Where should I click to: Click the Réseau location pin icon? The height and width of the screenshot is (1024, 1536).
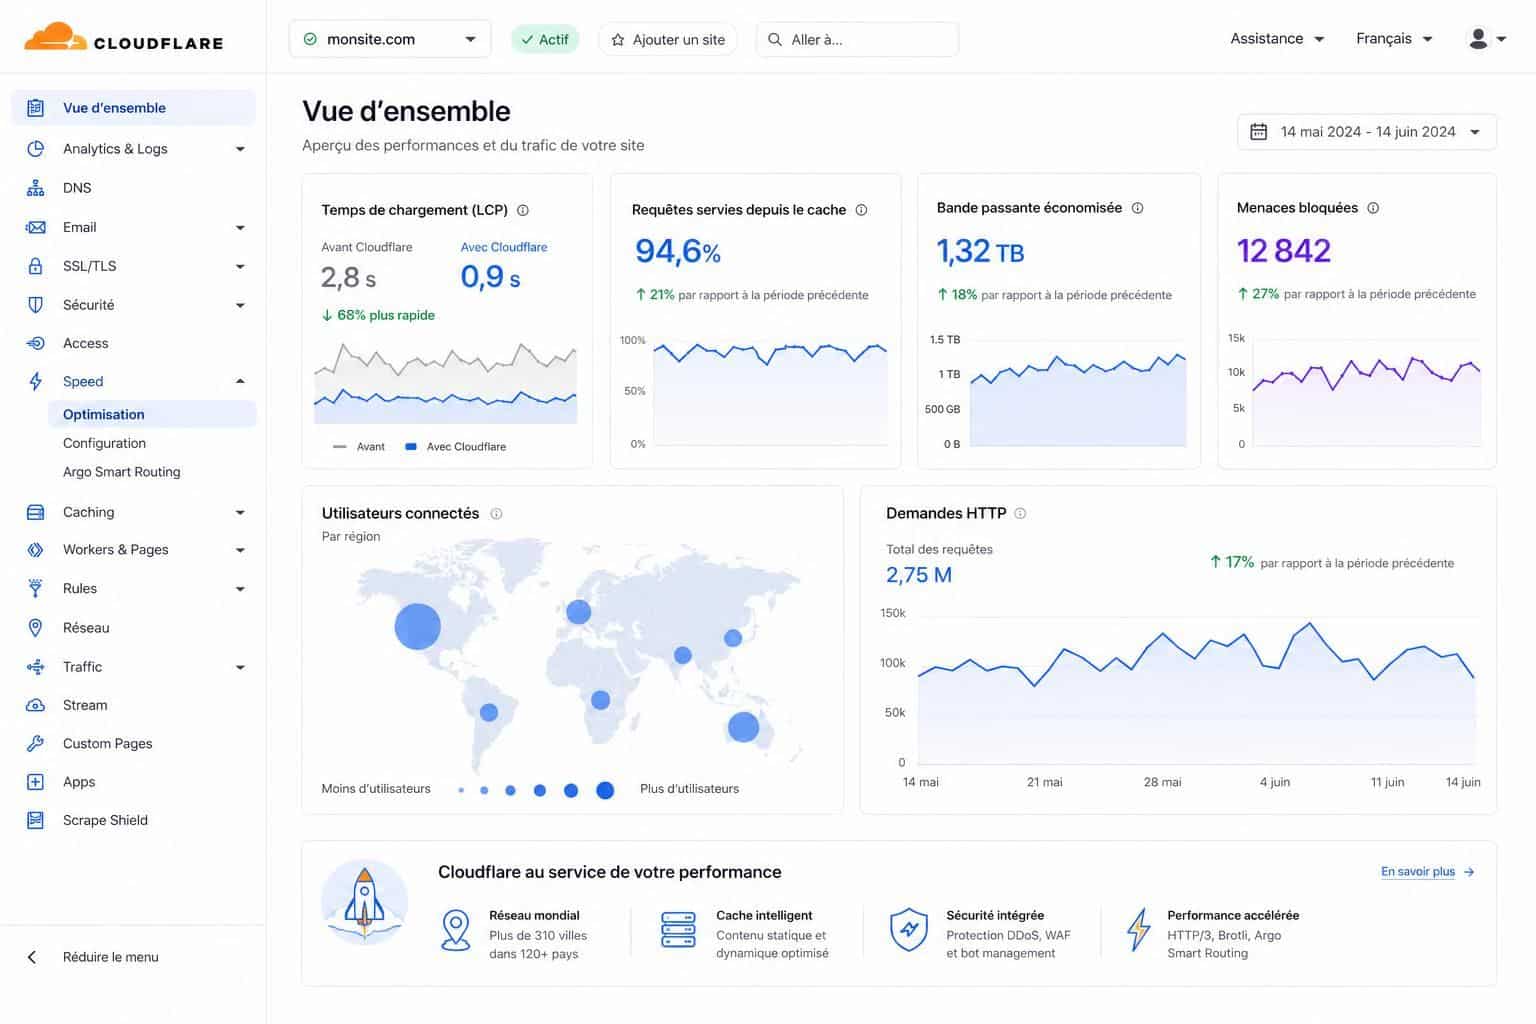point(35,628)
